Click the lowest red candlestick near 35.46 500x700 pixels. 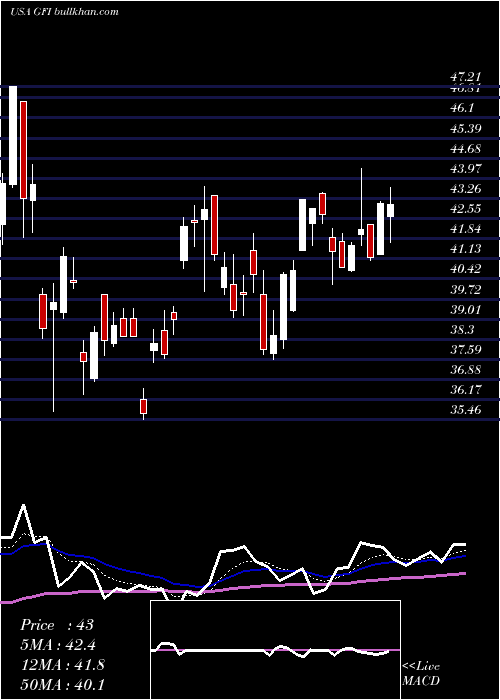click(143, 406)
